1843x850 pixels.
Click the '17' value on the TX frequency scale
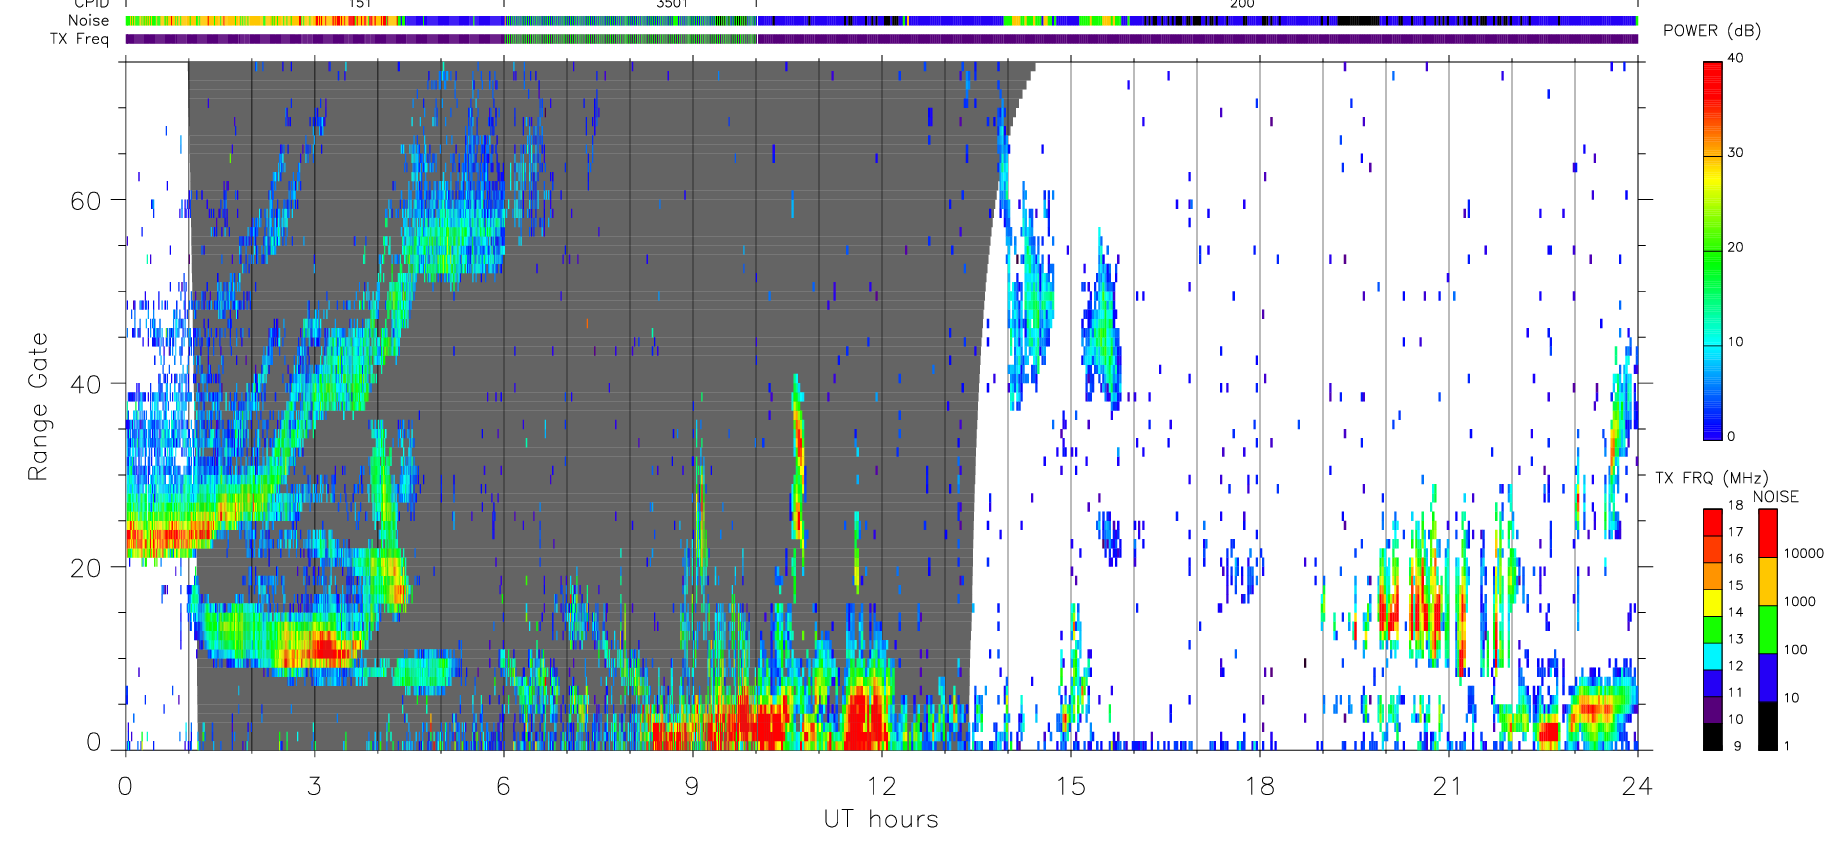click(x=1735, y=532)
